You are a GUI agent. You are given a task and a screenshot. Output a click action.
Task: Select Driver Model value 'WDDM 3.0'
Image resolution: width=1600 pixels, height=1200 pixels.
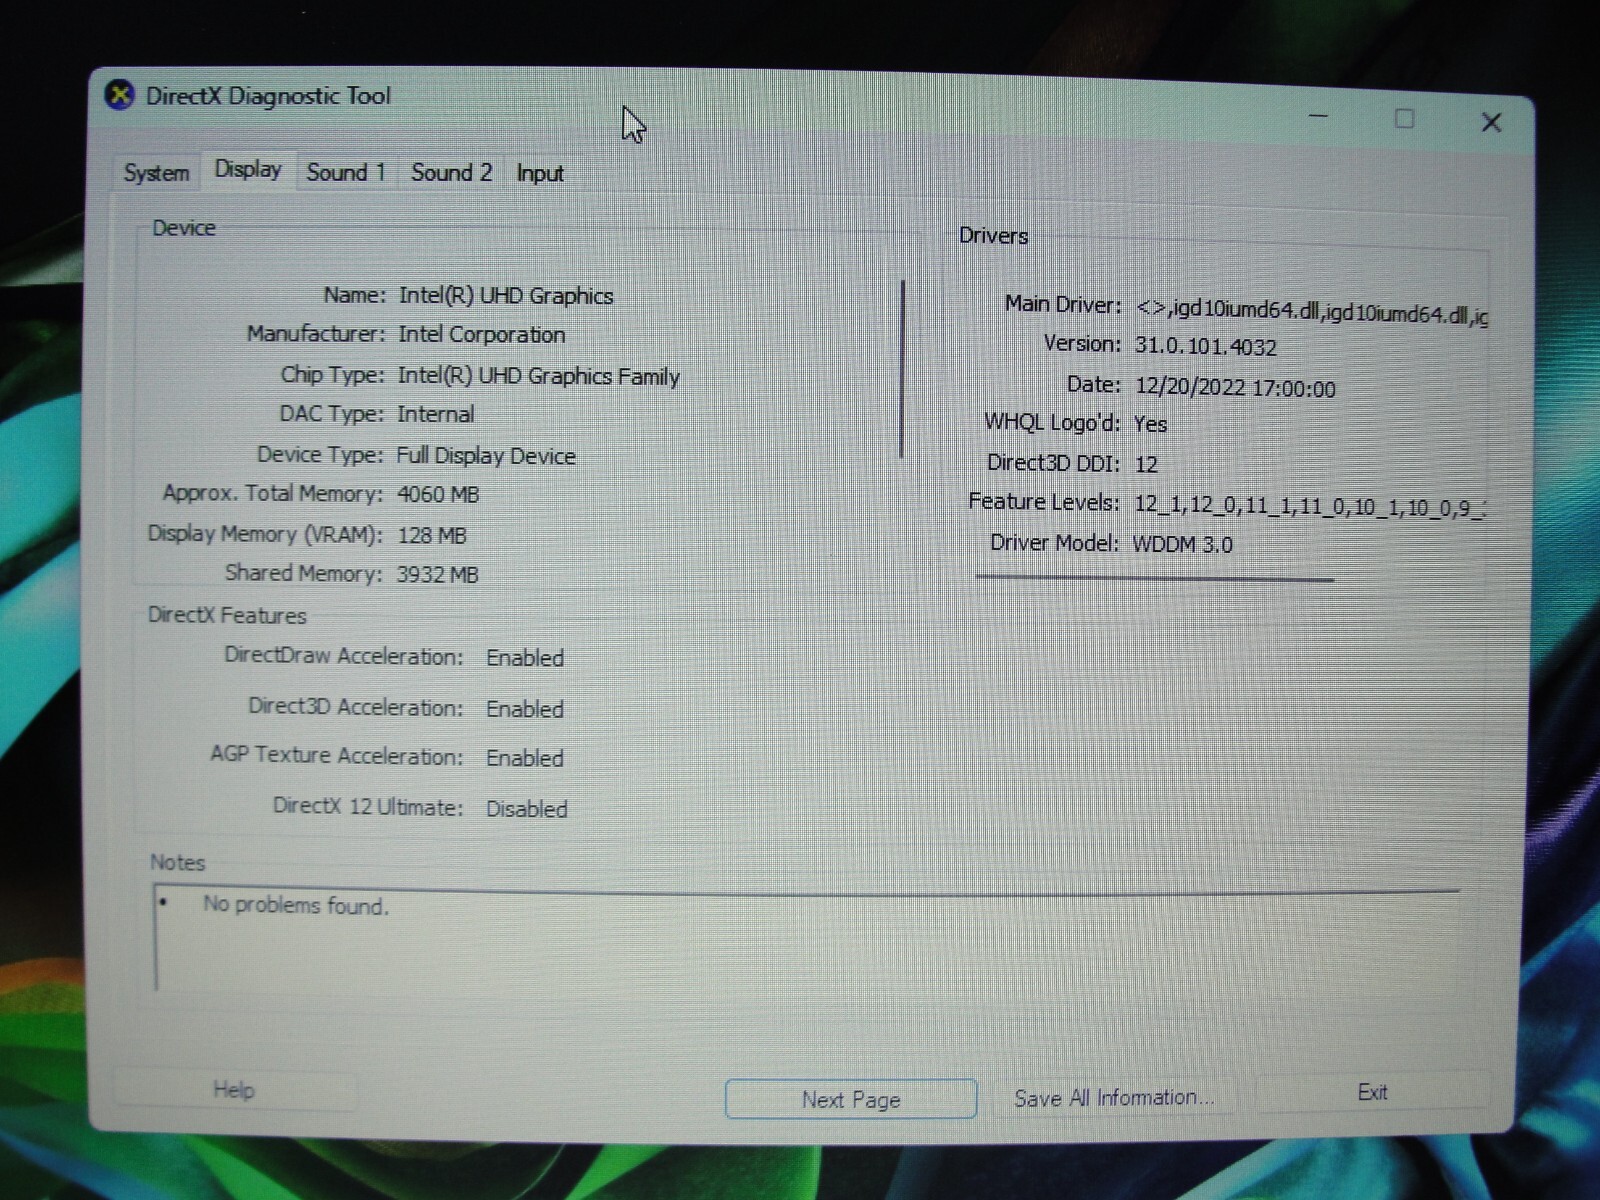point(1182,545)
